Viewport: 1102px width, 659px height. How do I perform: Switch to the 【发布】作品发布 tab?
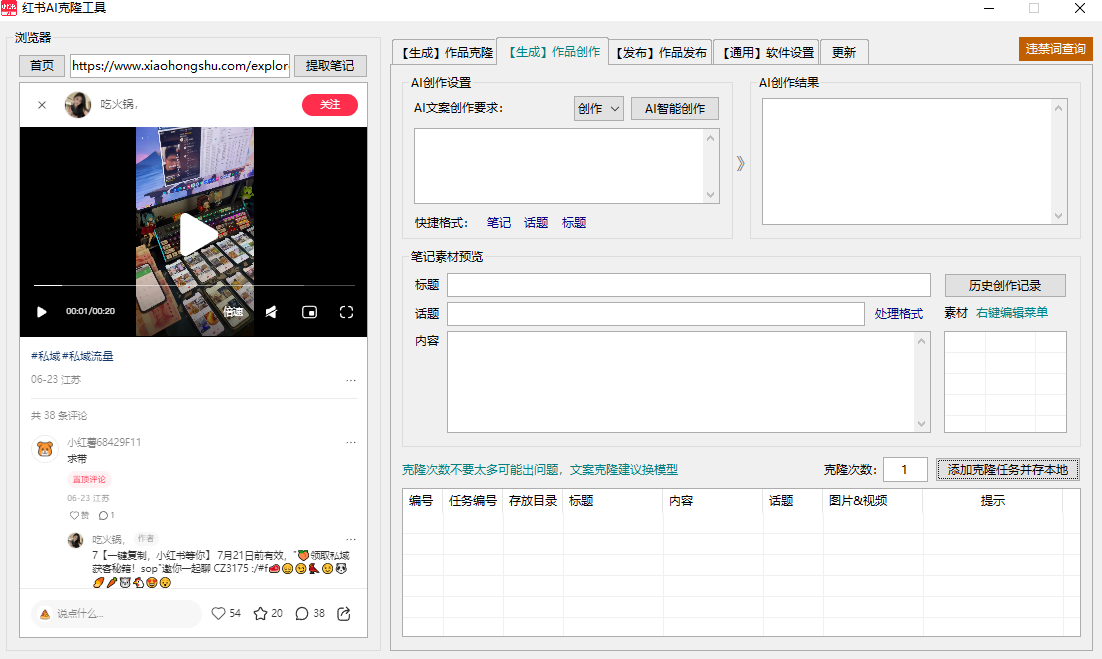point(661,53)
